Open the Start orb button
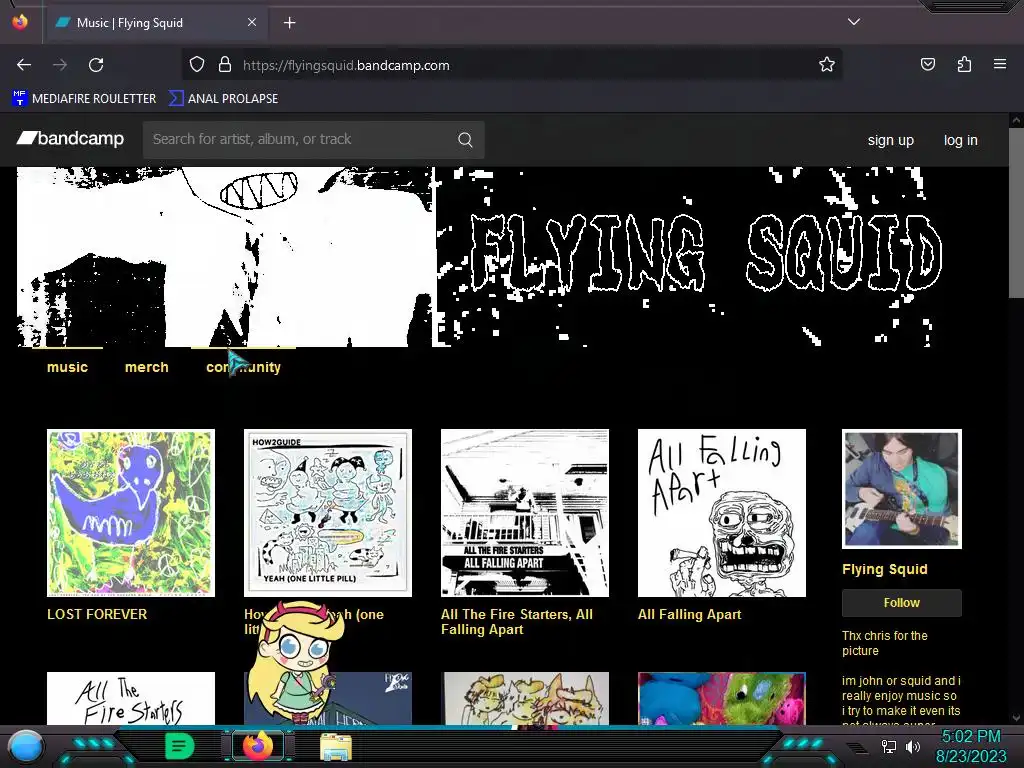This screenshot has width=1024, height=768. (x=26, y=746)
